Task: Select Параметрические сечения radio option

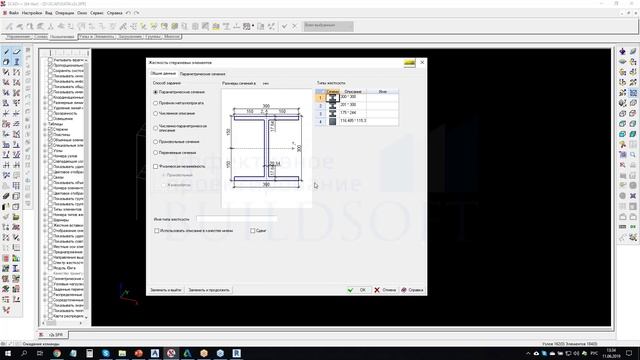Action: click(156, 92)
